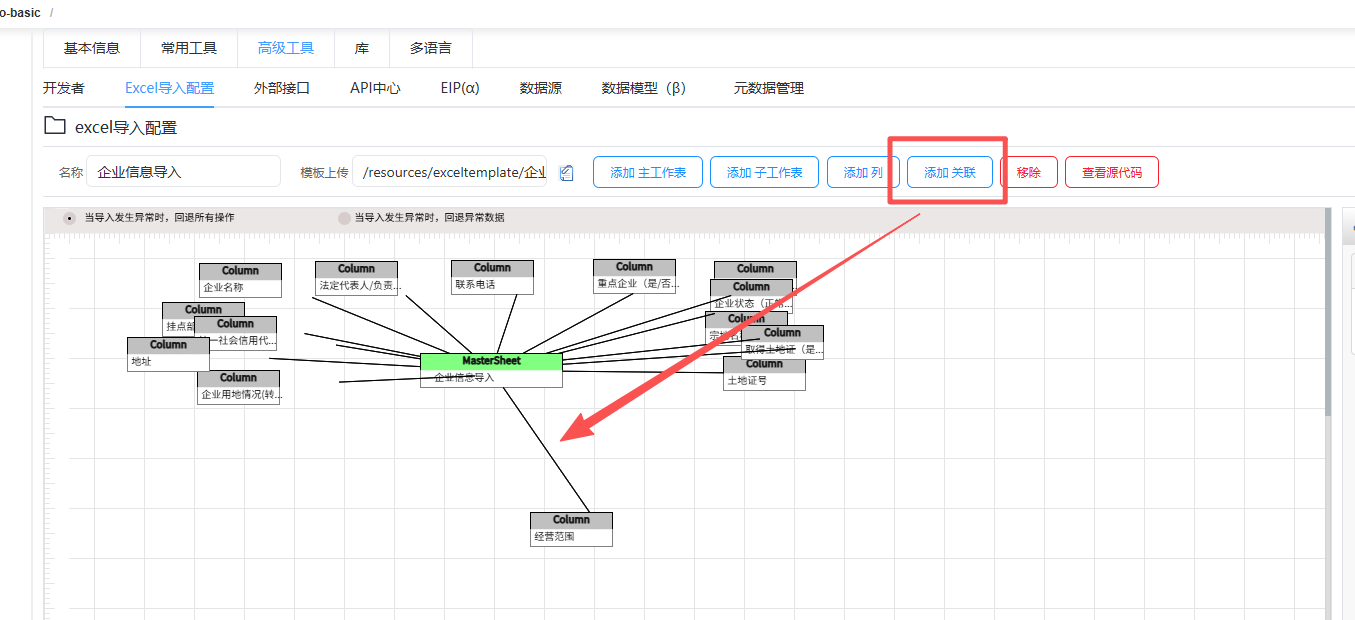Open the 数据源 sub-tab
Image resolution: width=1355 pixels, height=620 pixels.
tap(541, 88)
